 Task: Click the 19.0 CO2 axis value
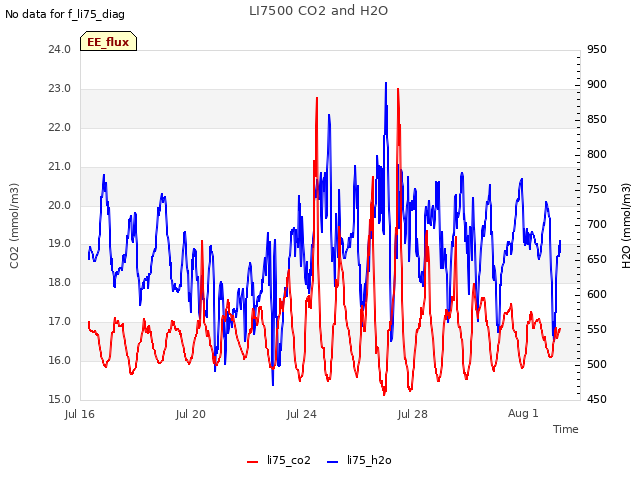point(60,244)
